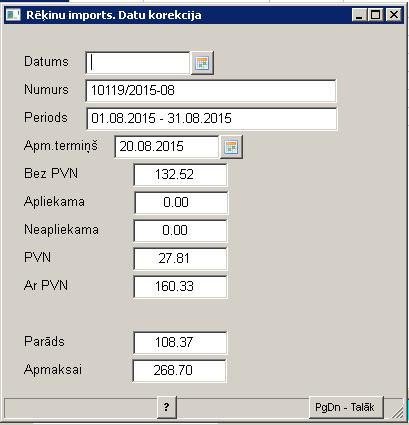Click the PgDn - Talāk button
The width and height of the screenshot is (409, 425).
[x=346, y=407]
